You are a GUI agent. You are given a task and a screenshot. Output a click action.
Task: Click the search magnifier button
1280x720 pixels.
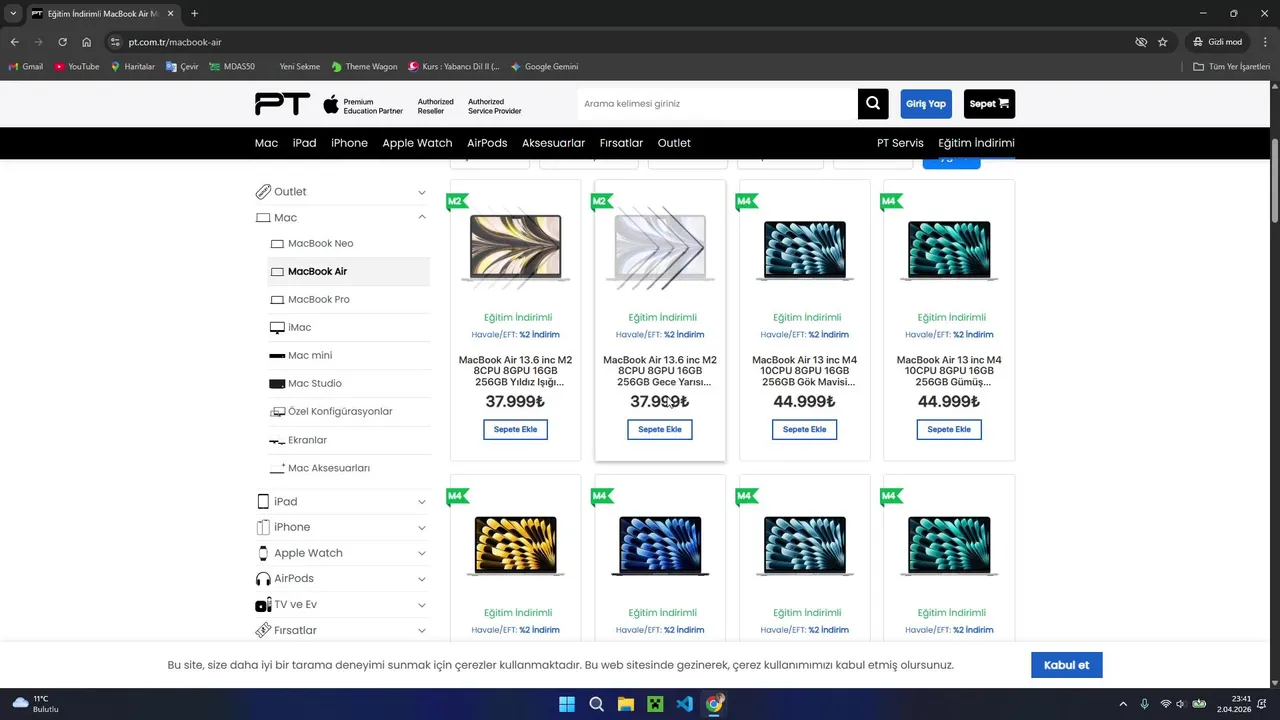872,104
